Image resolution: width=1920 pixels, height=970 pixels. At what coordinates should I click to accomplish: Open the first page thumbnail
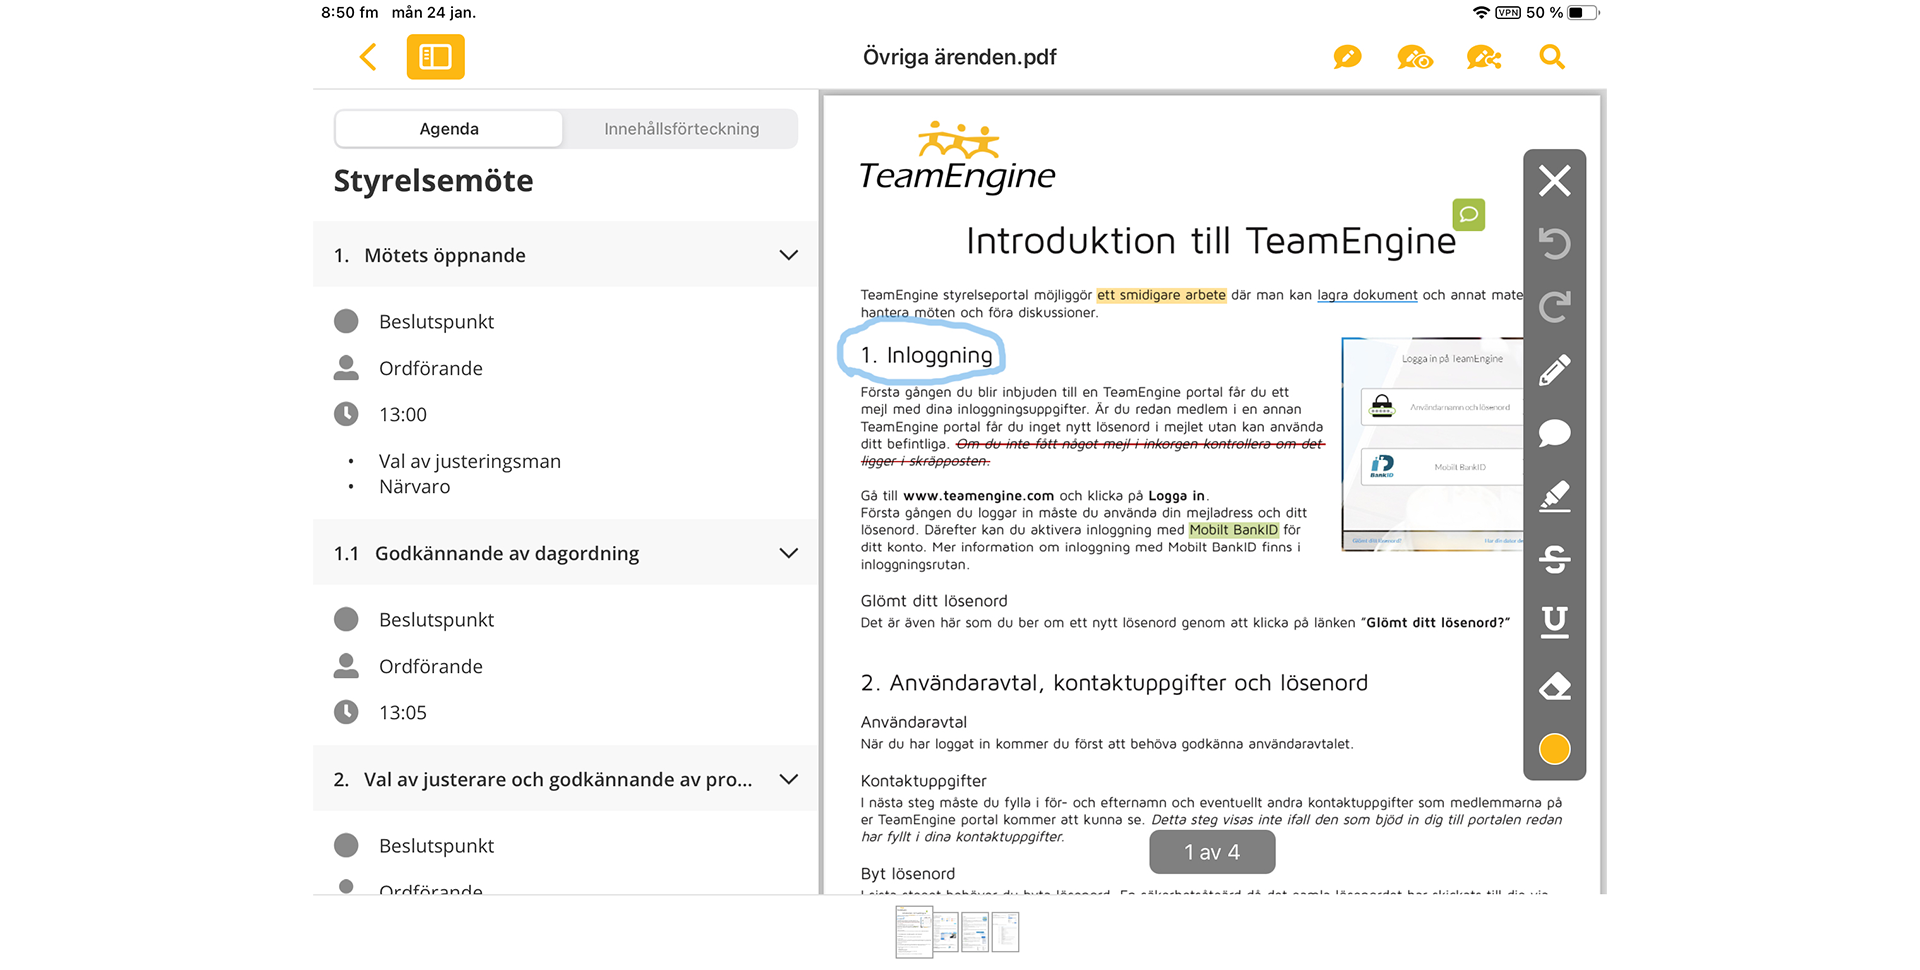pyautogui.click(x=914, y=932)
